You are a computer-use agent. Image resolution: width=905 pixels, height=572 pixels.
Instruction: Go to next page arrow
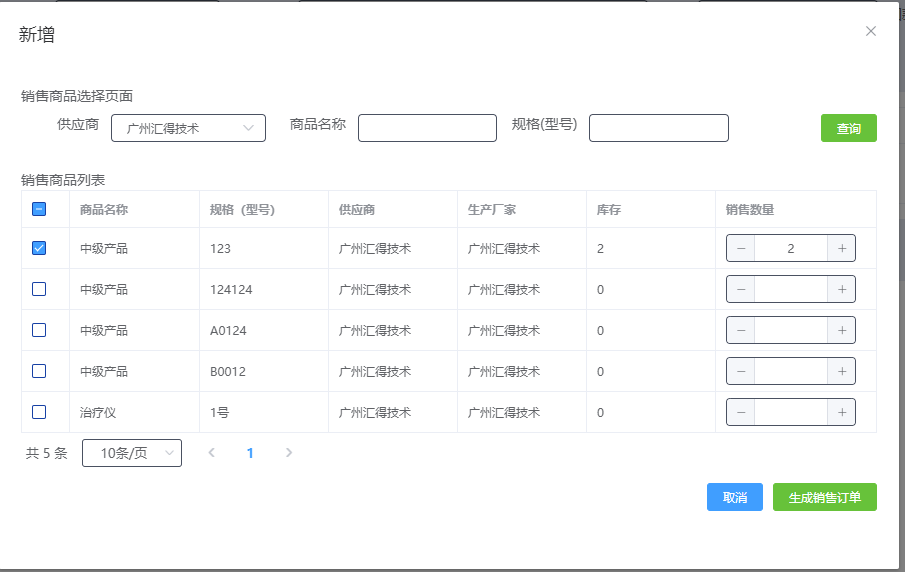pos(289,453)
